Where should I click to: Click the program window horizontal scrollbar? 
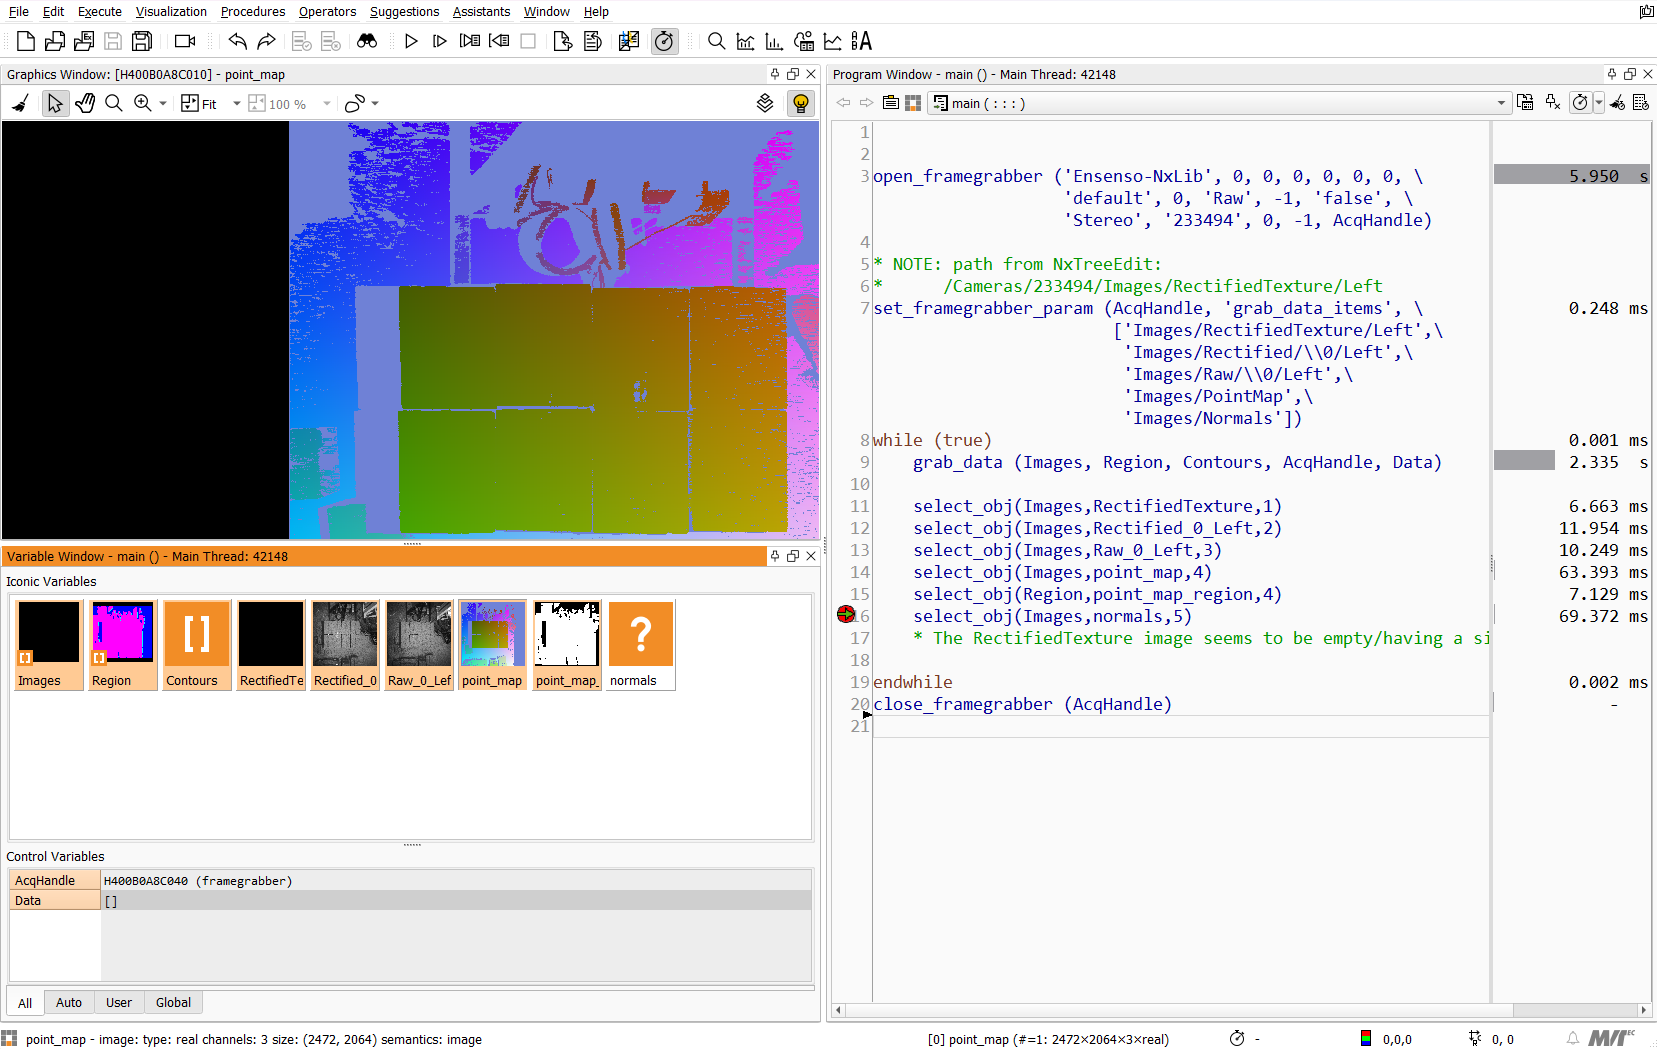1240,1010
